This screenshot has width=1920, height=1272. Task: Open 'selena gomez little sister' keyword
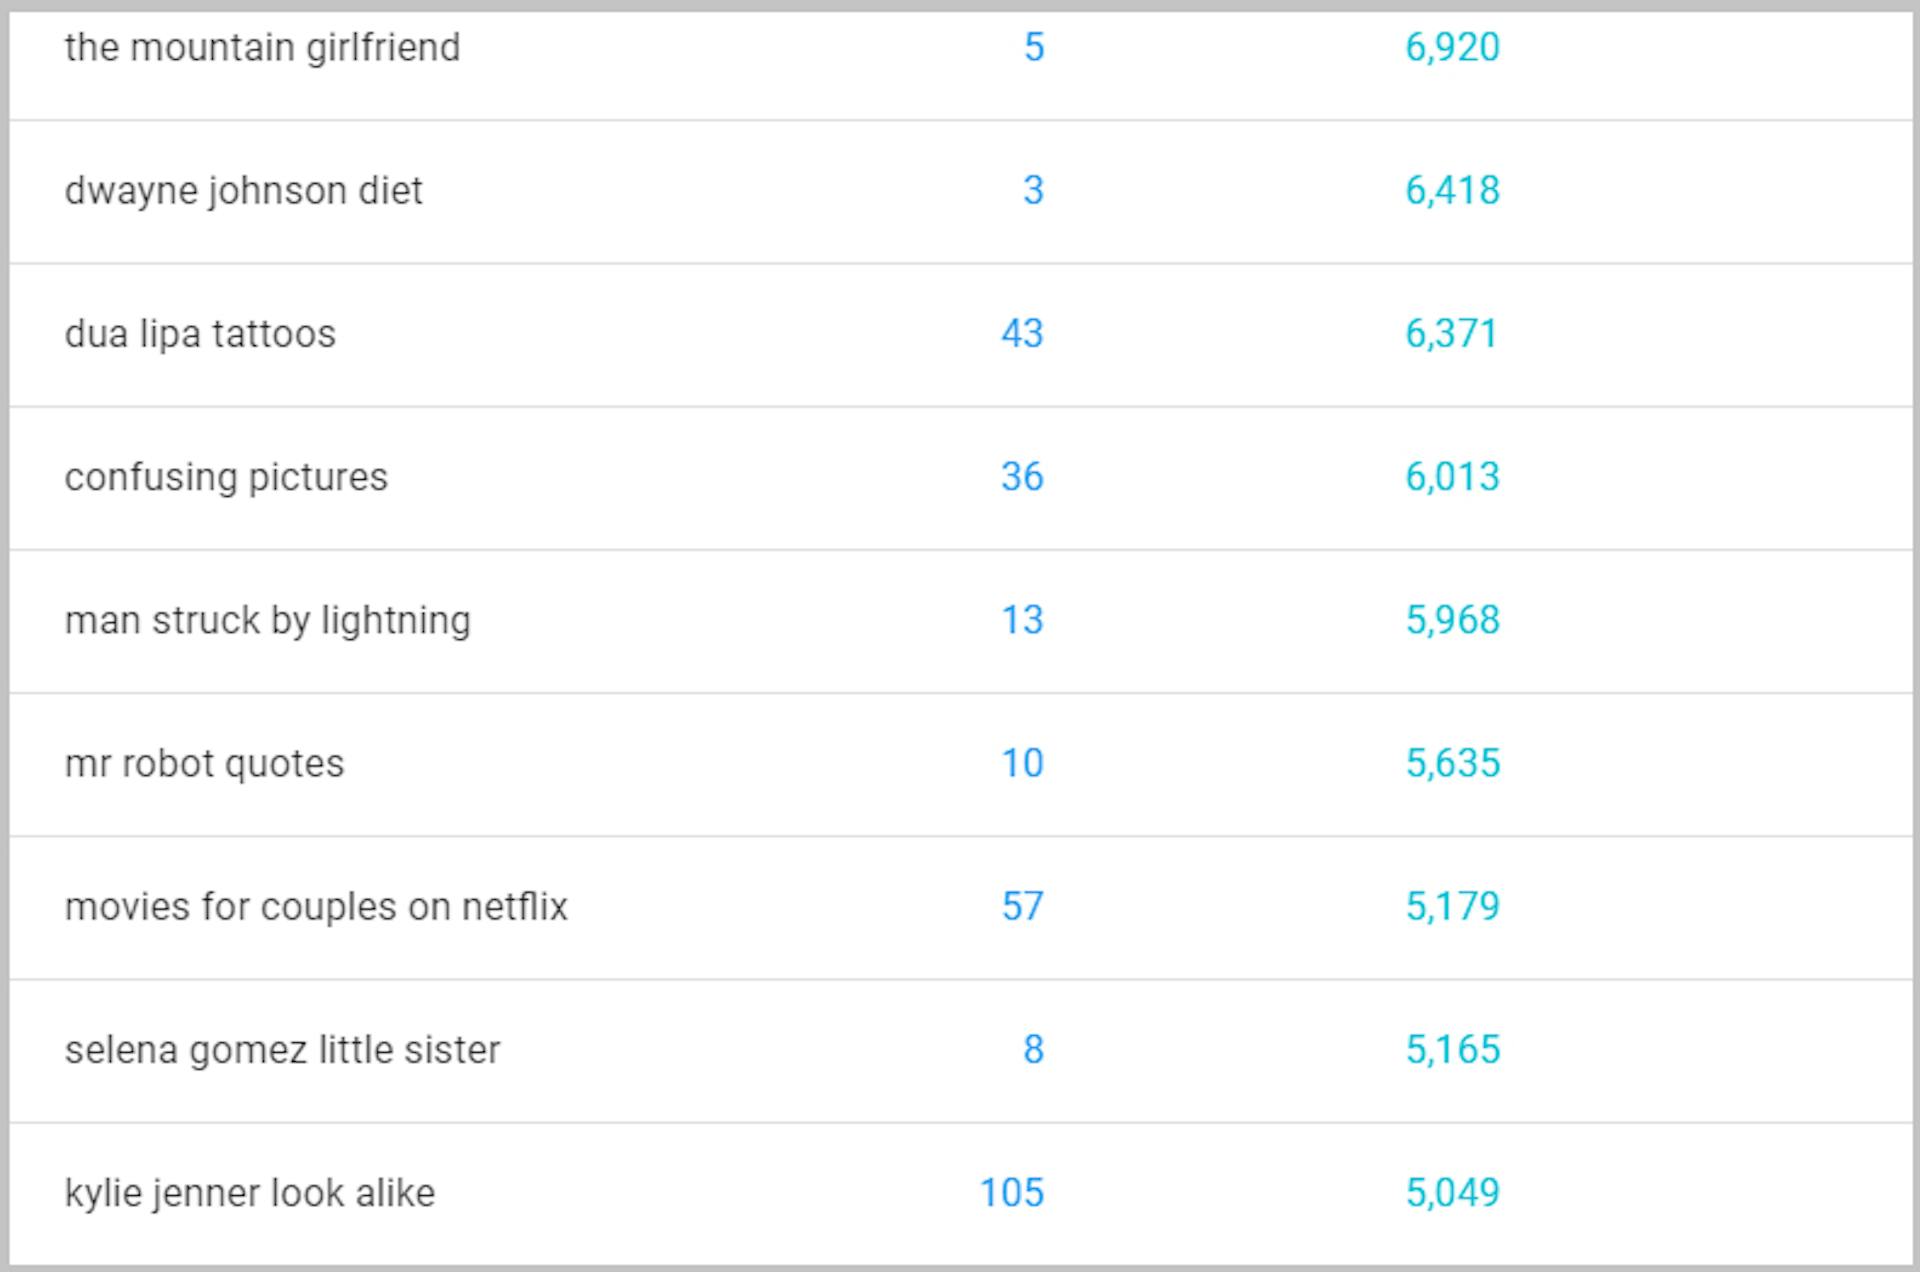tap(282, 1050)
